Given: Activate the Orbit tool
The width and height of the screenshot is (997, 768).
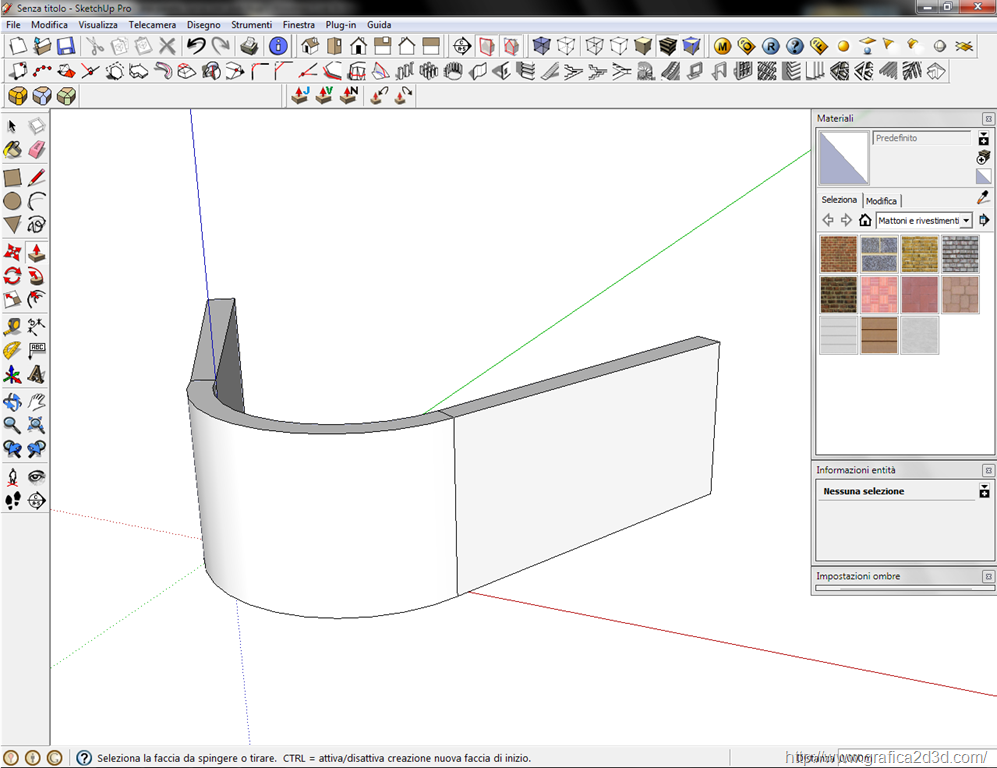Looking at the screenshot, I should click(12, 402).
